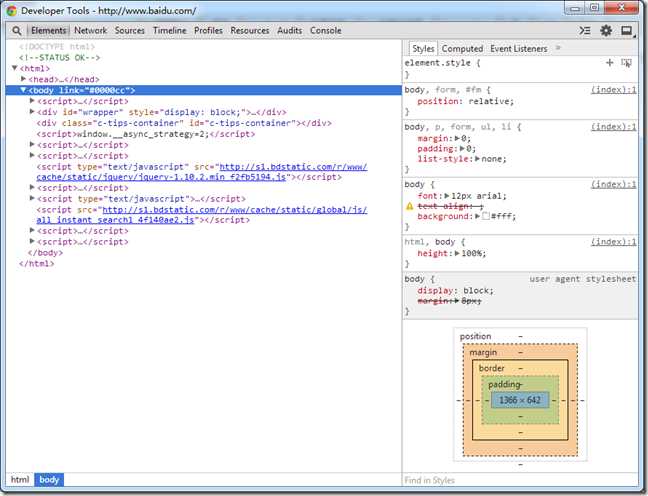The width and height of the screenshot is (648, 496).
Task: Open (index):1 link for body, form, #fm rule
Action: click(x=613, y=90)
